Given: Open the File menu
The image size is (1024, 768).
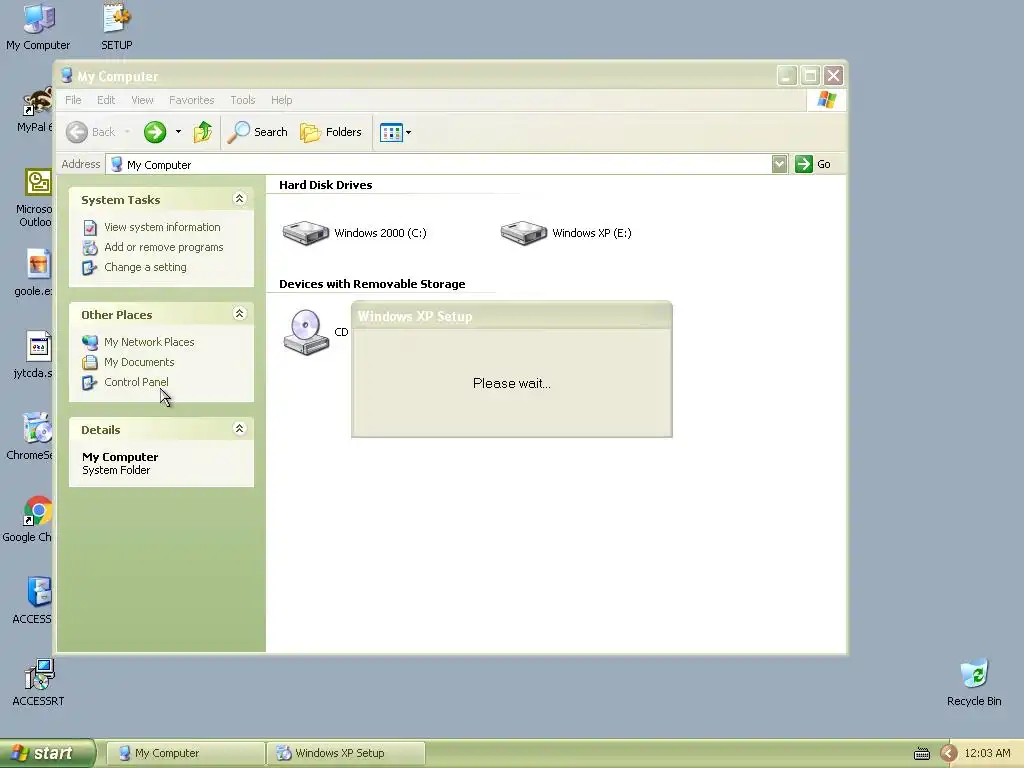Looking at the screenshot, I should pyautogui.click(x=73, y=100).
